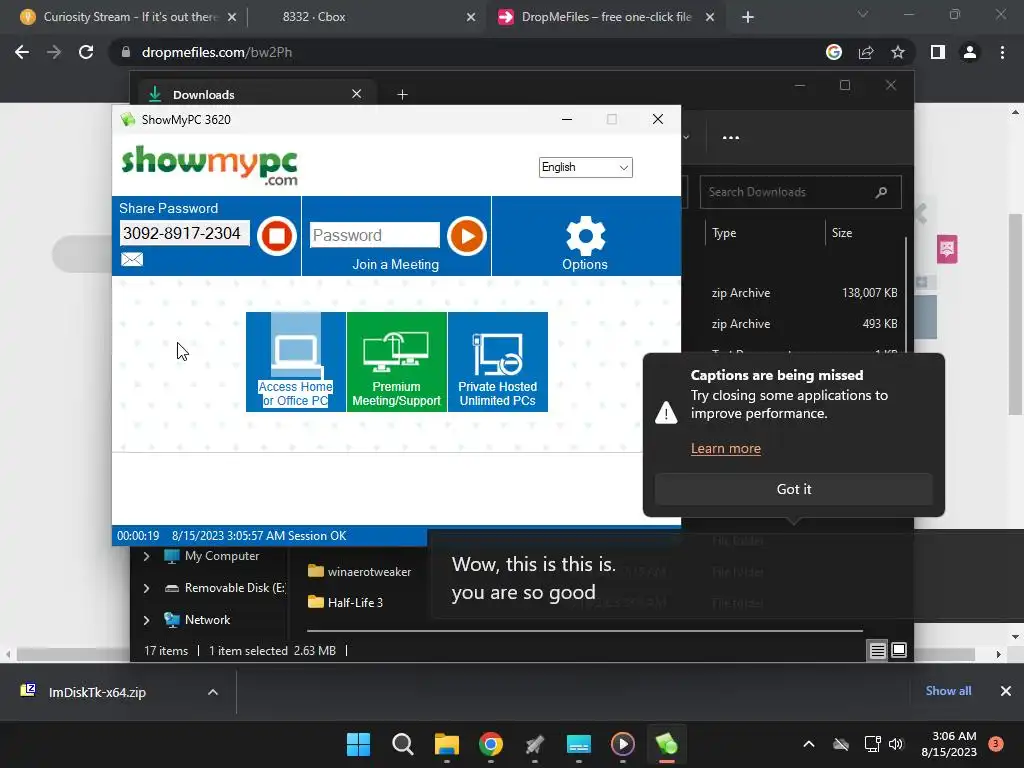Show hidden system tray icons

(808, 744)
